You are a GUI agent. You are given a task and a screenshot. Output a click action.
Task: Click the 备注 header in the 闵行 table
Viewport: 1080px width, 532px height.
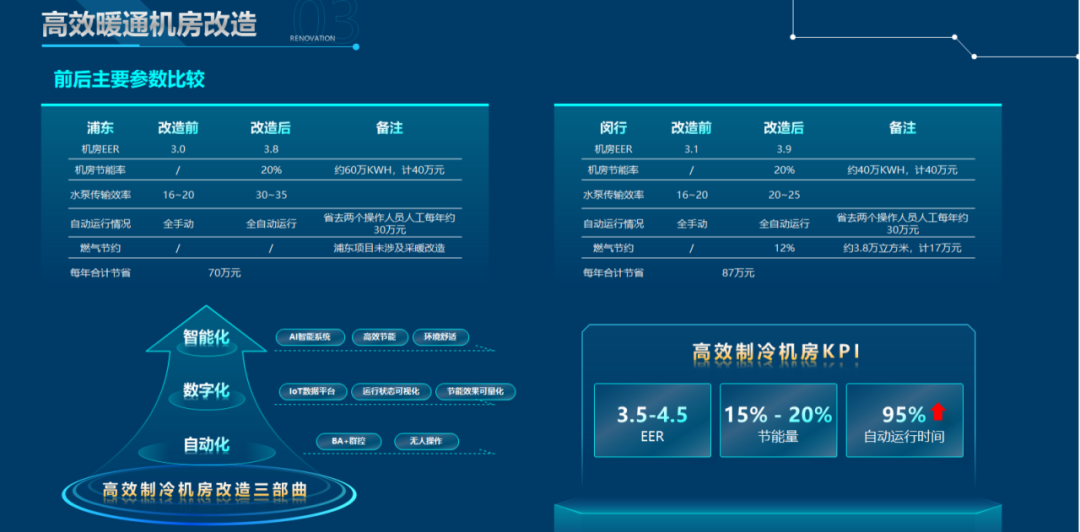pyautogui.click(x=902, y=127)
